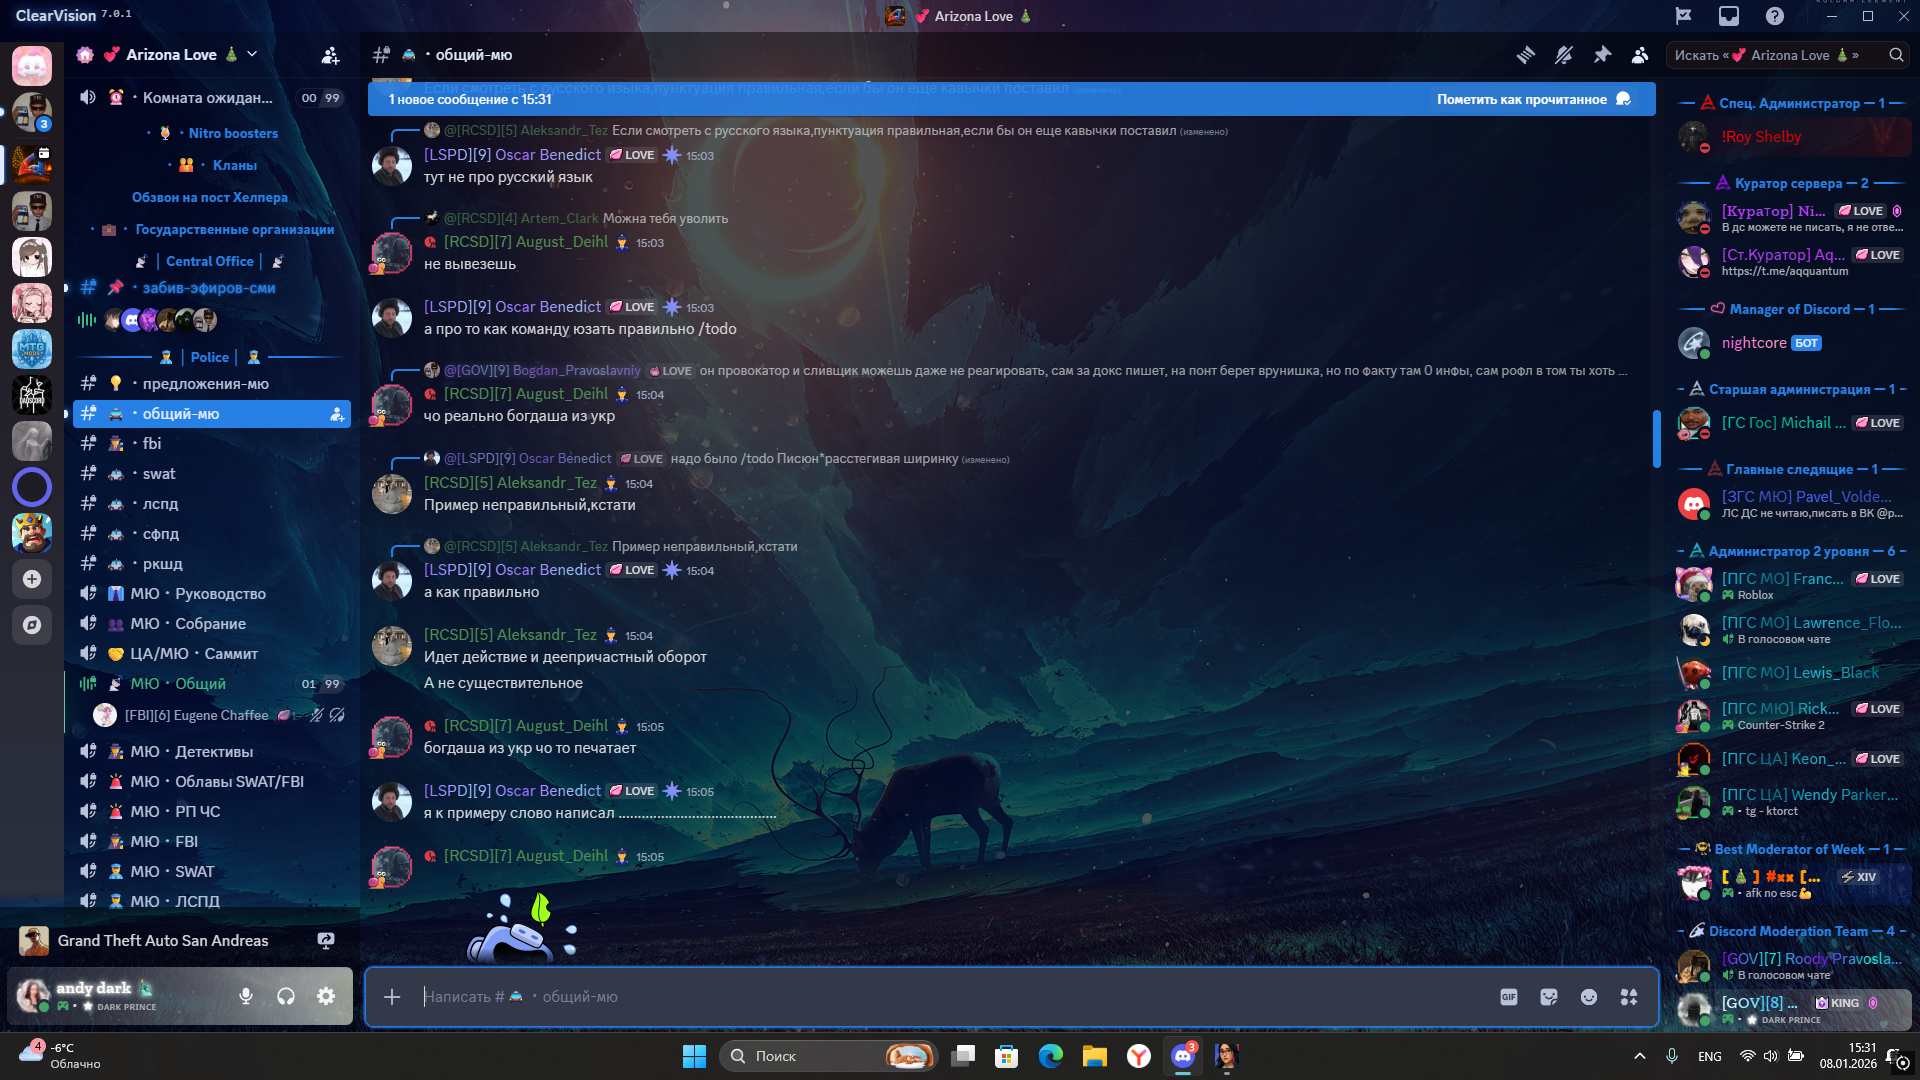
Task: Expand Arizona Love server dropdown menu
Action: coord(252,54)
